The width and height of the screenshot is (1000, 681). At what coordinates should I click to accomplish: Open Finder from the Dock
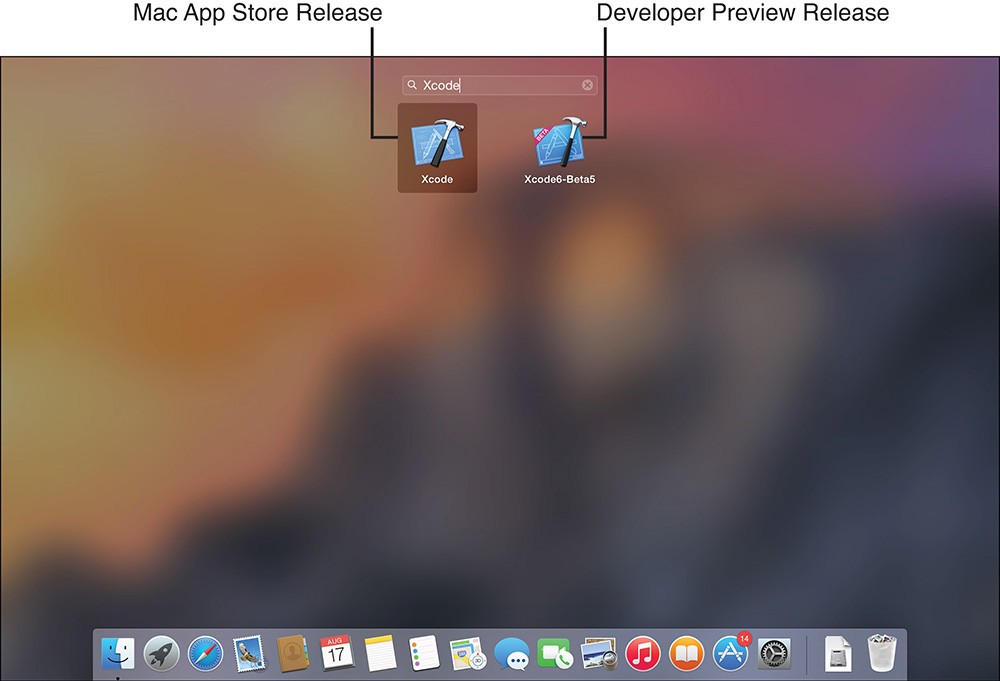tap(118, 654)
